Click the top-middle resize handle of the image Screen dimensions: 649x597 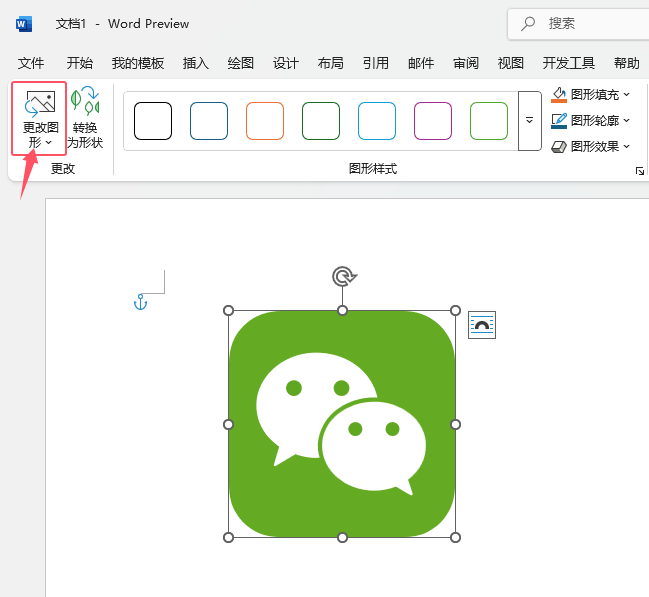pyautogui.click(x=342, y=311)
